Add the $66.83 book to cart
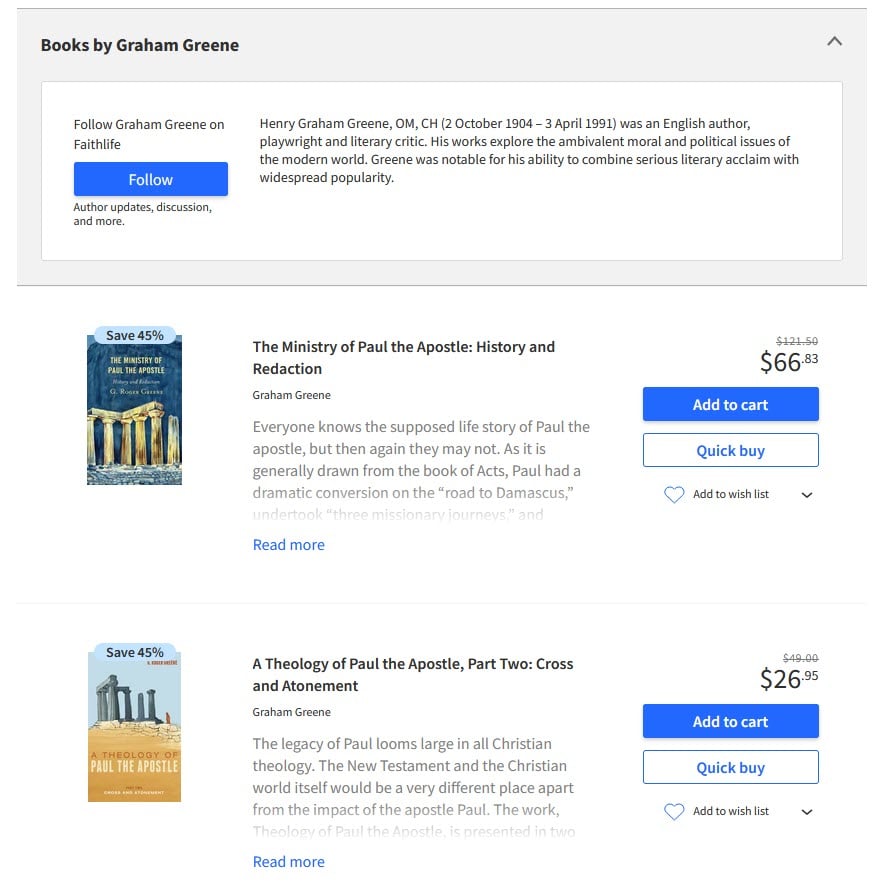The height and width of the screenshot is (887, 885). 730,405
